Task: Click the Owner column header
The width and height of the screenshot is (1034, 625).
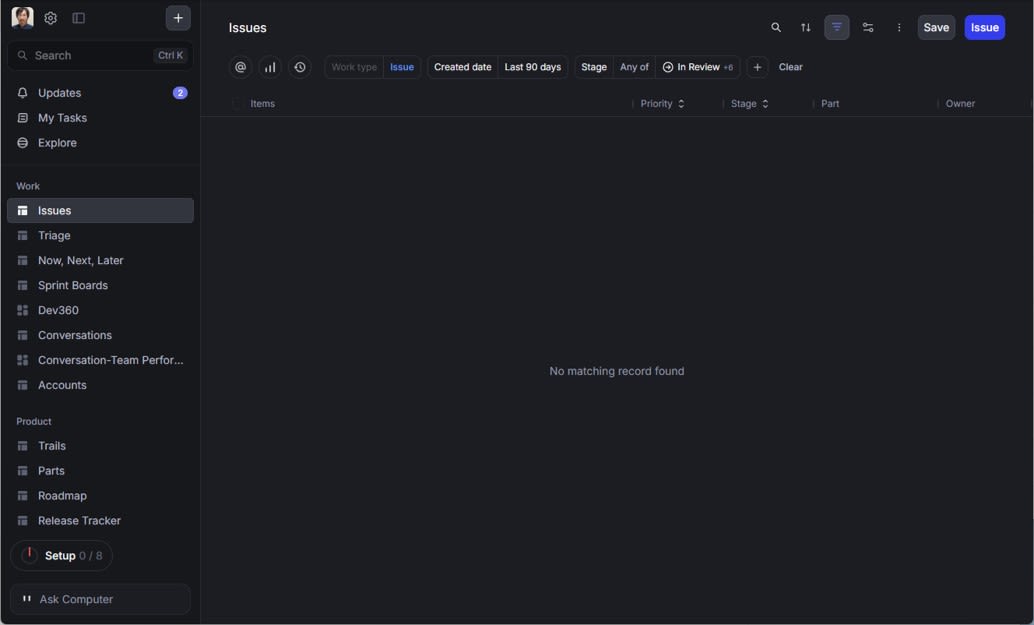Action: (x=960, y=104)
